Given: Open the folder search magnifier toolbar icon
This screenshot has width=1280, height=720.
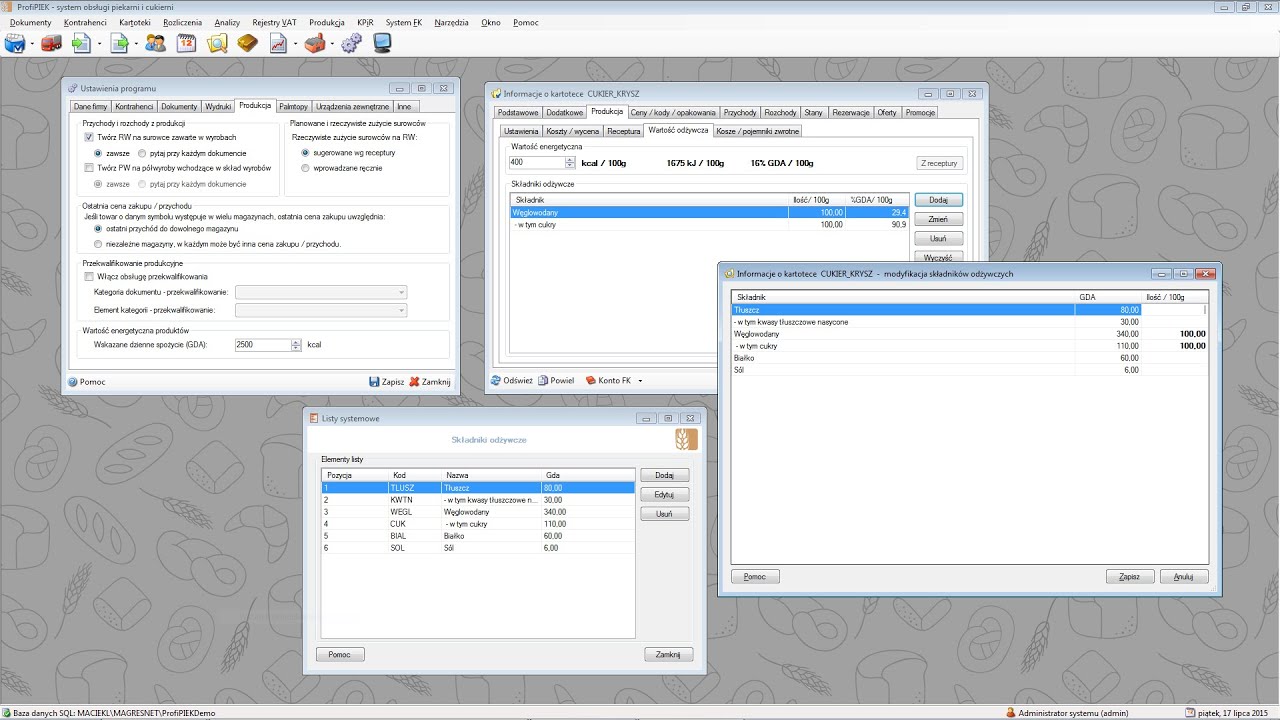Looking at the screenshot, I should (x=217, y=43).
